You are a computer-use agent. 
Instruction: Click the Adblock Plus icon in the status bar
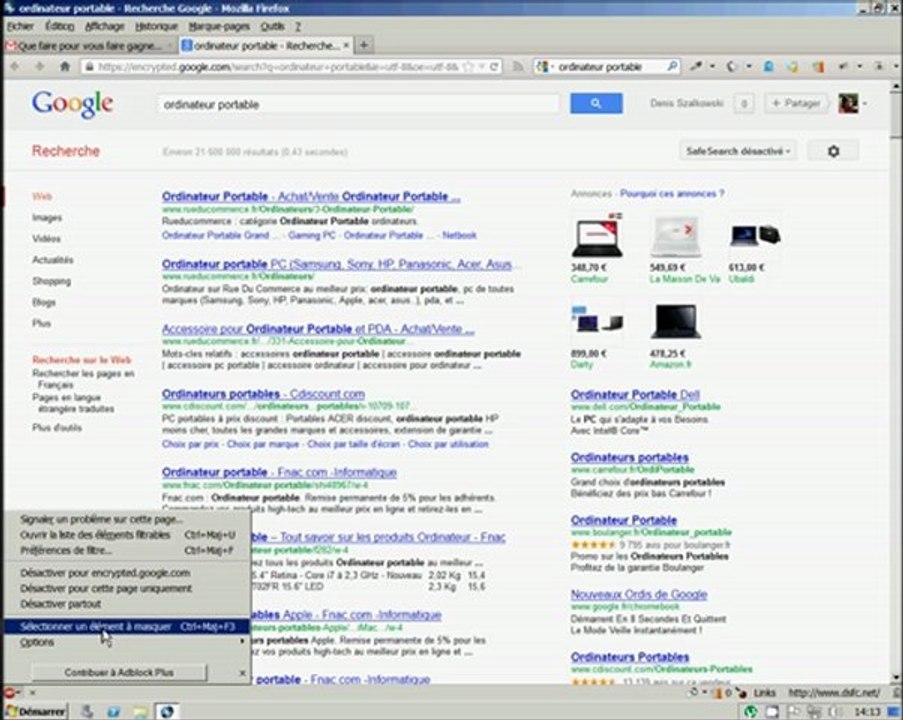pos(9,692)
